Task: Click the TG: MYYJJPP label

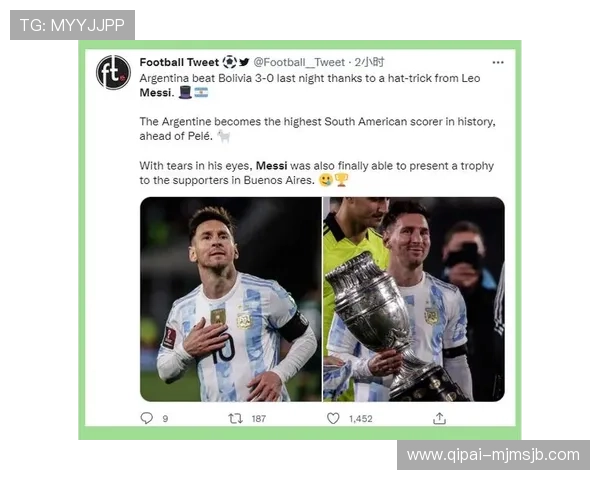Action: pos(72,25)
